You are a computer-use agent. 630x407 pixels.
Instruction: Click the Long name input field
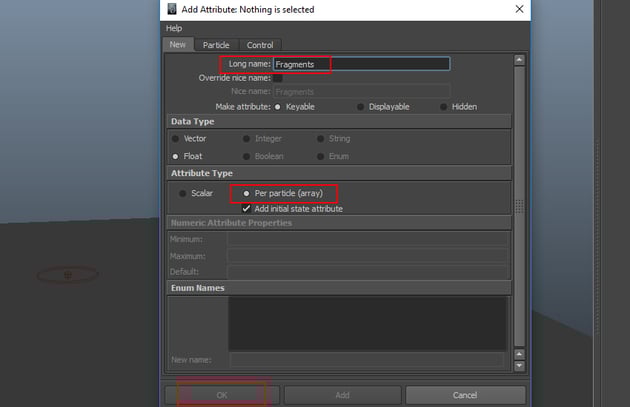362,64
